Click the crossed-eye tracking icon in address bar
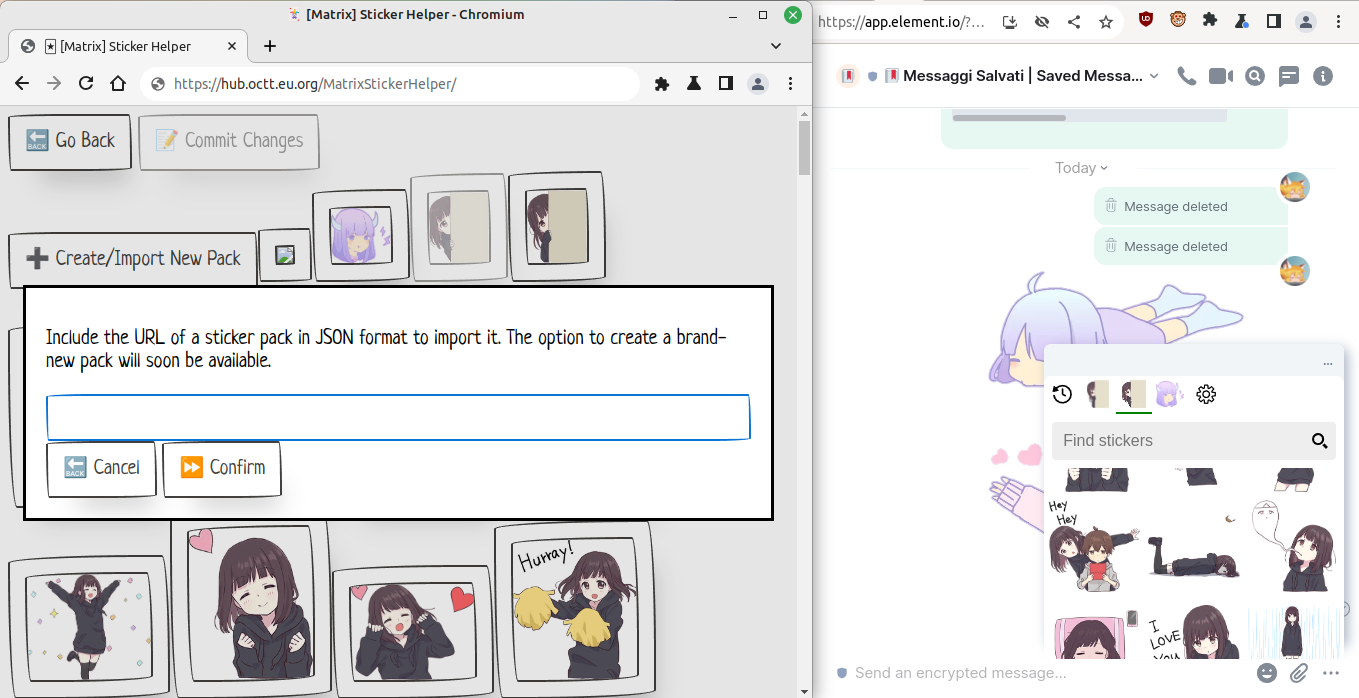Viewport: 1359px width, 698px height. click(x=1042, y=21)
